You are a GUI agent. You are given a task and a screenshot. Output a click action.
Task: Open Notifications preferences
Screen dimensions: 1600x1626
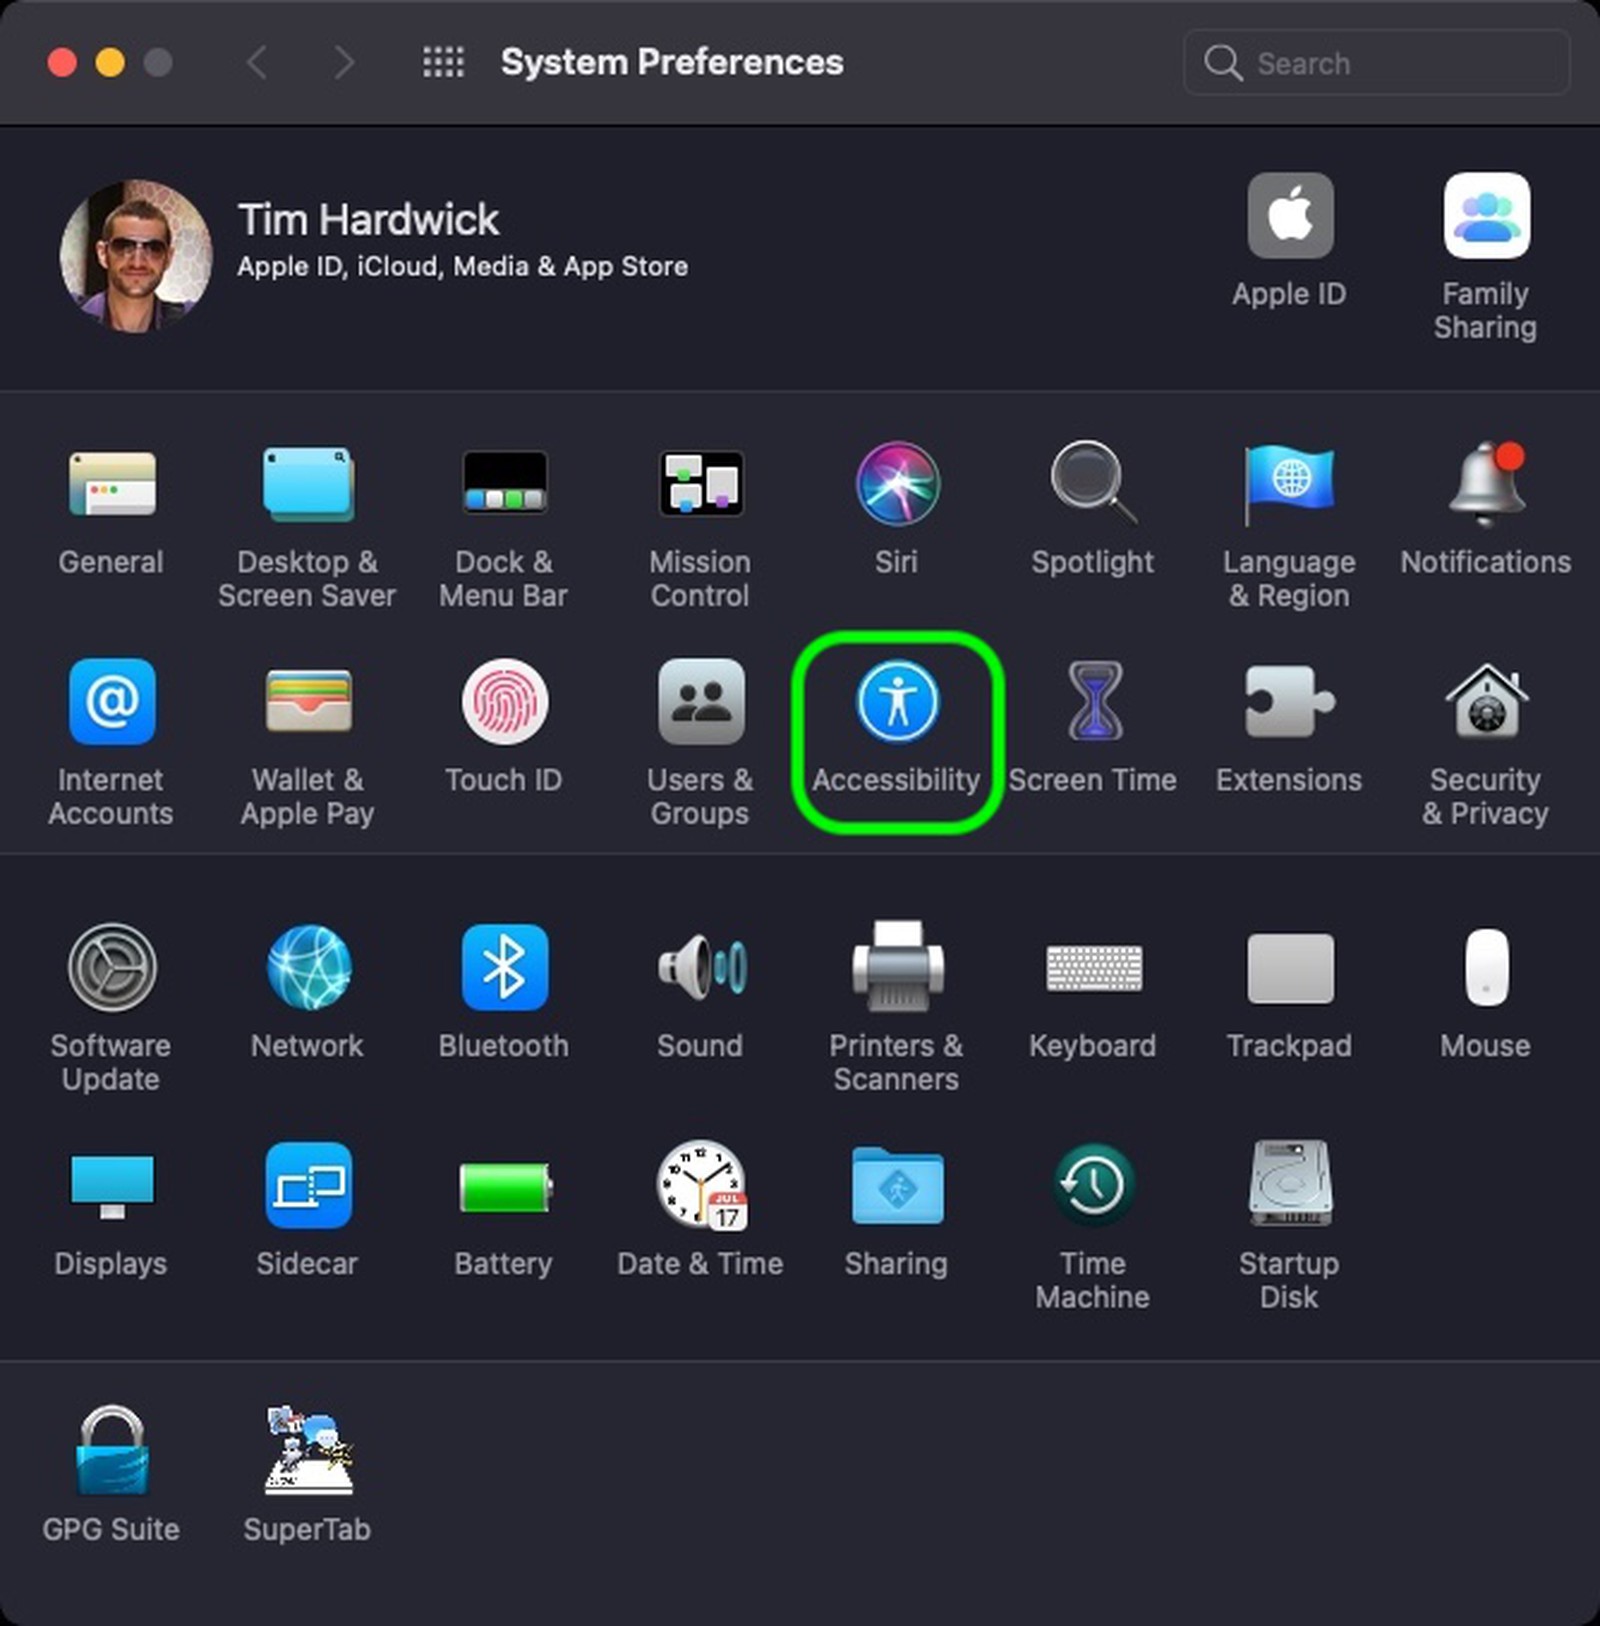click(1486, 484)
